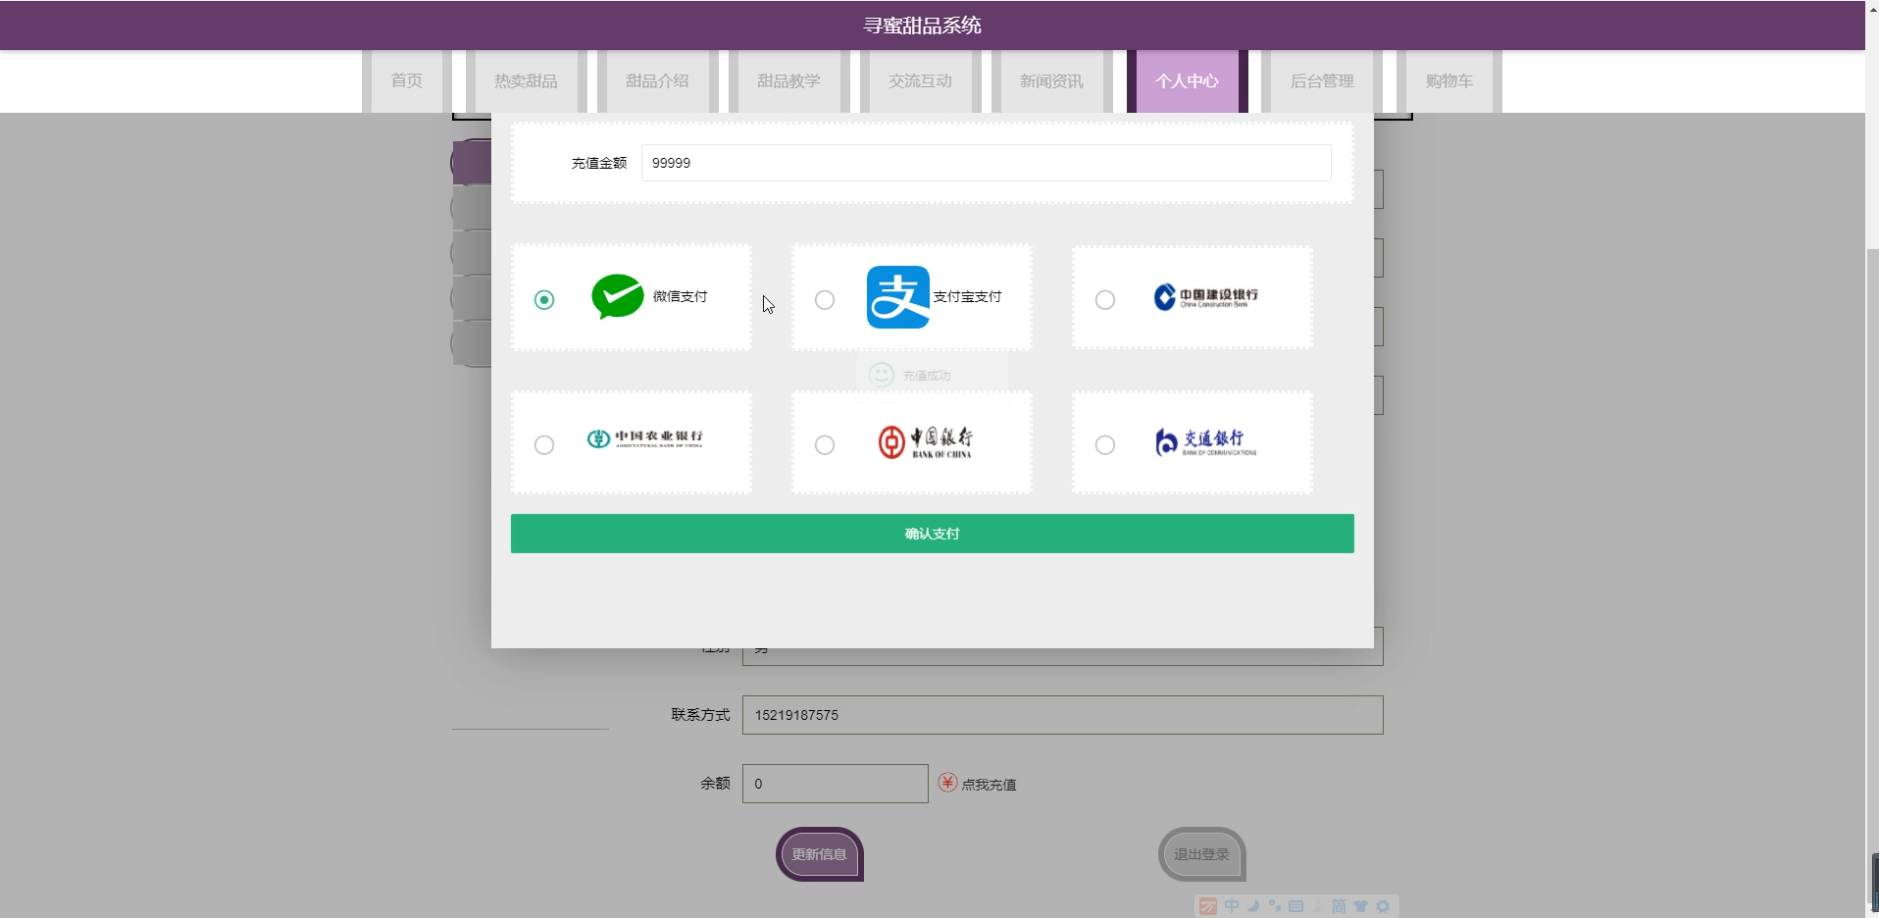Click the Bank of Communications logo

coord(1205,442)
